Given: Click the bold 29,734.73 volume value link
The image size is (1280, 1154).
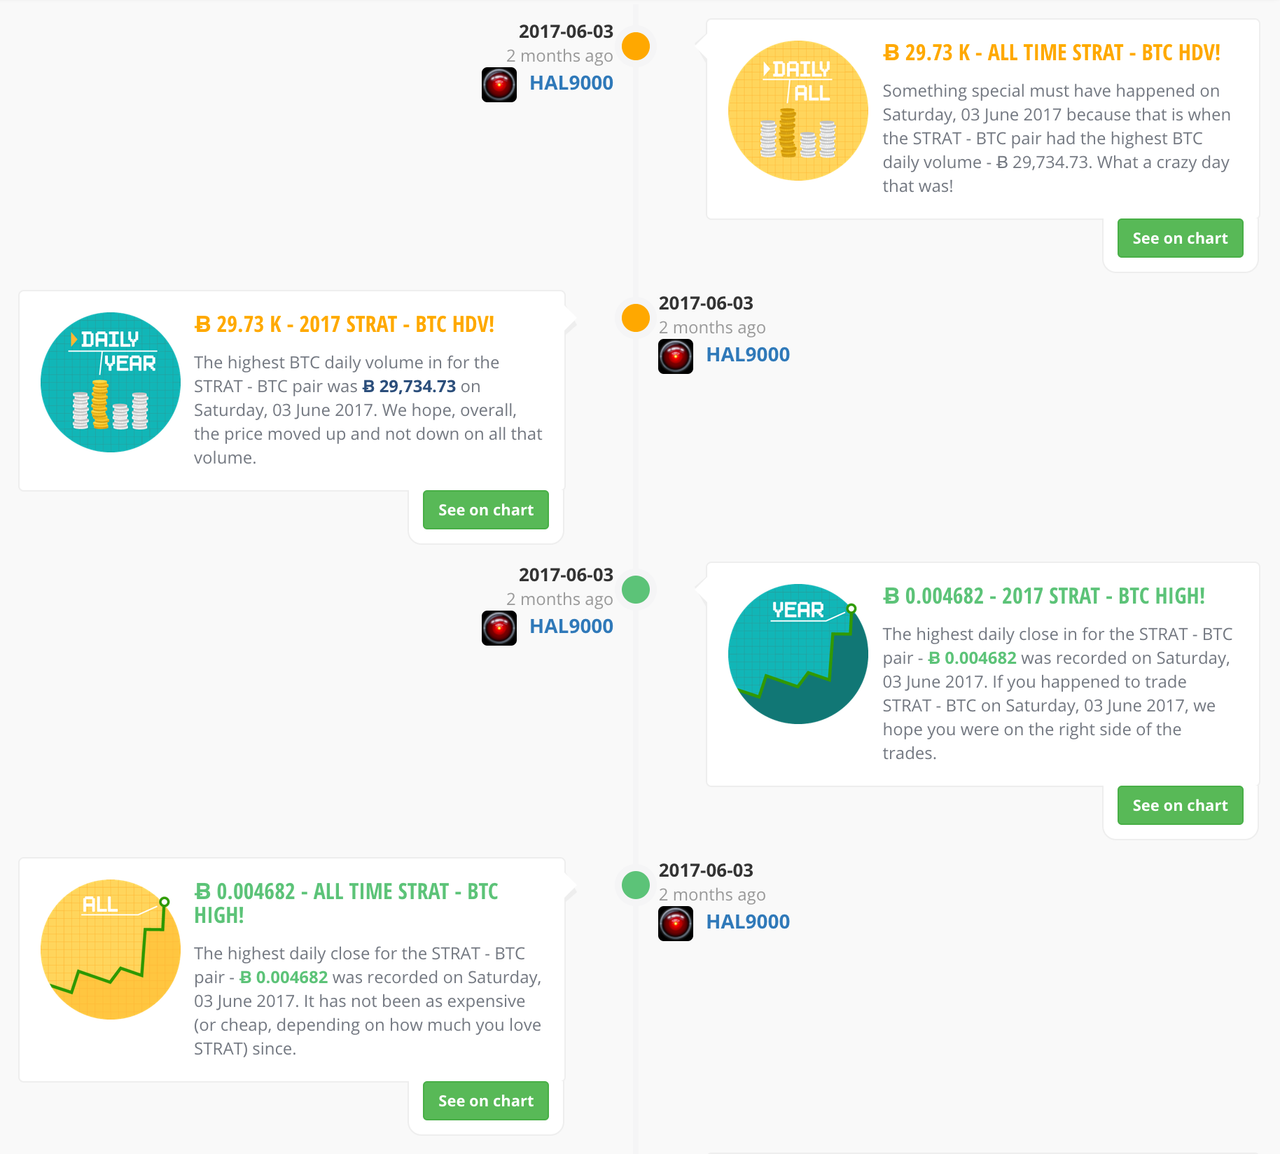Looking at the screenshot, I should (x=409, y=386).
